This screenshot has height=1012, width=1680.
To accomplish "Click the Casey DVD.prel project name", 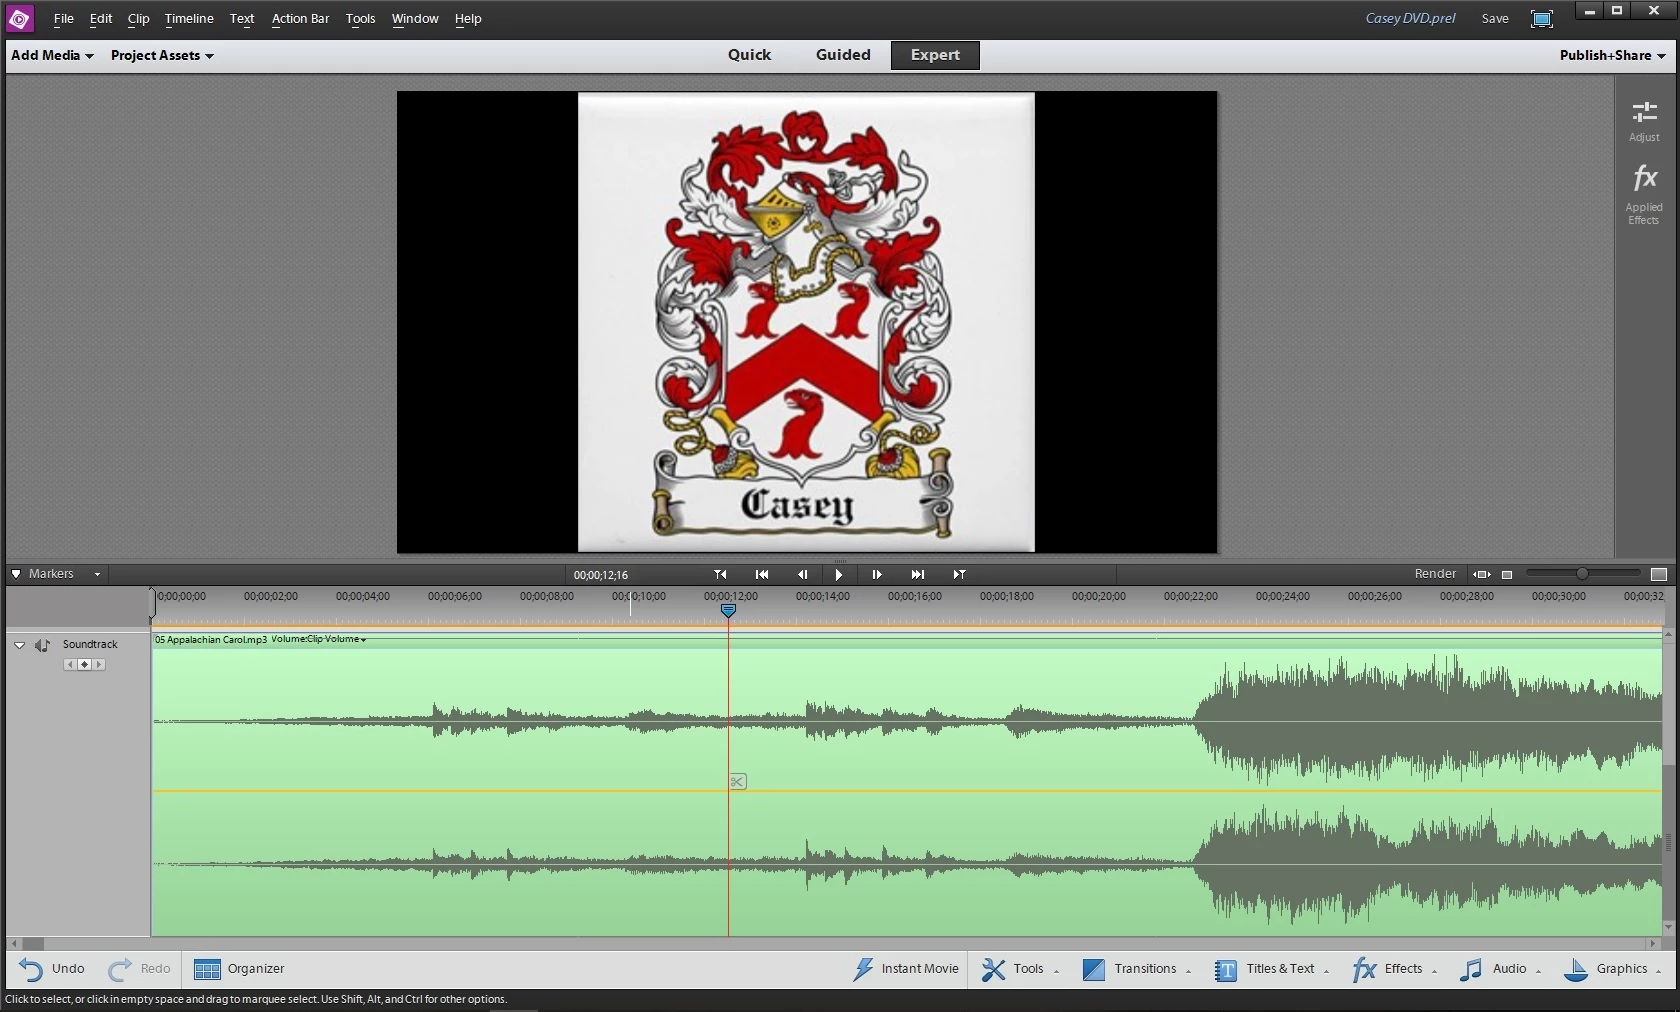I will point(1410,18).
